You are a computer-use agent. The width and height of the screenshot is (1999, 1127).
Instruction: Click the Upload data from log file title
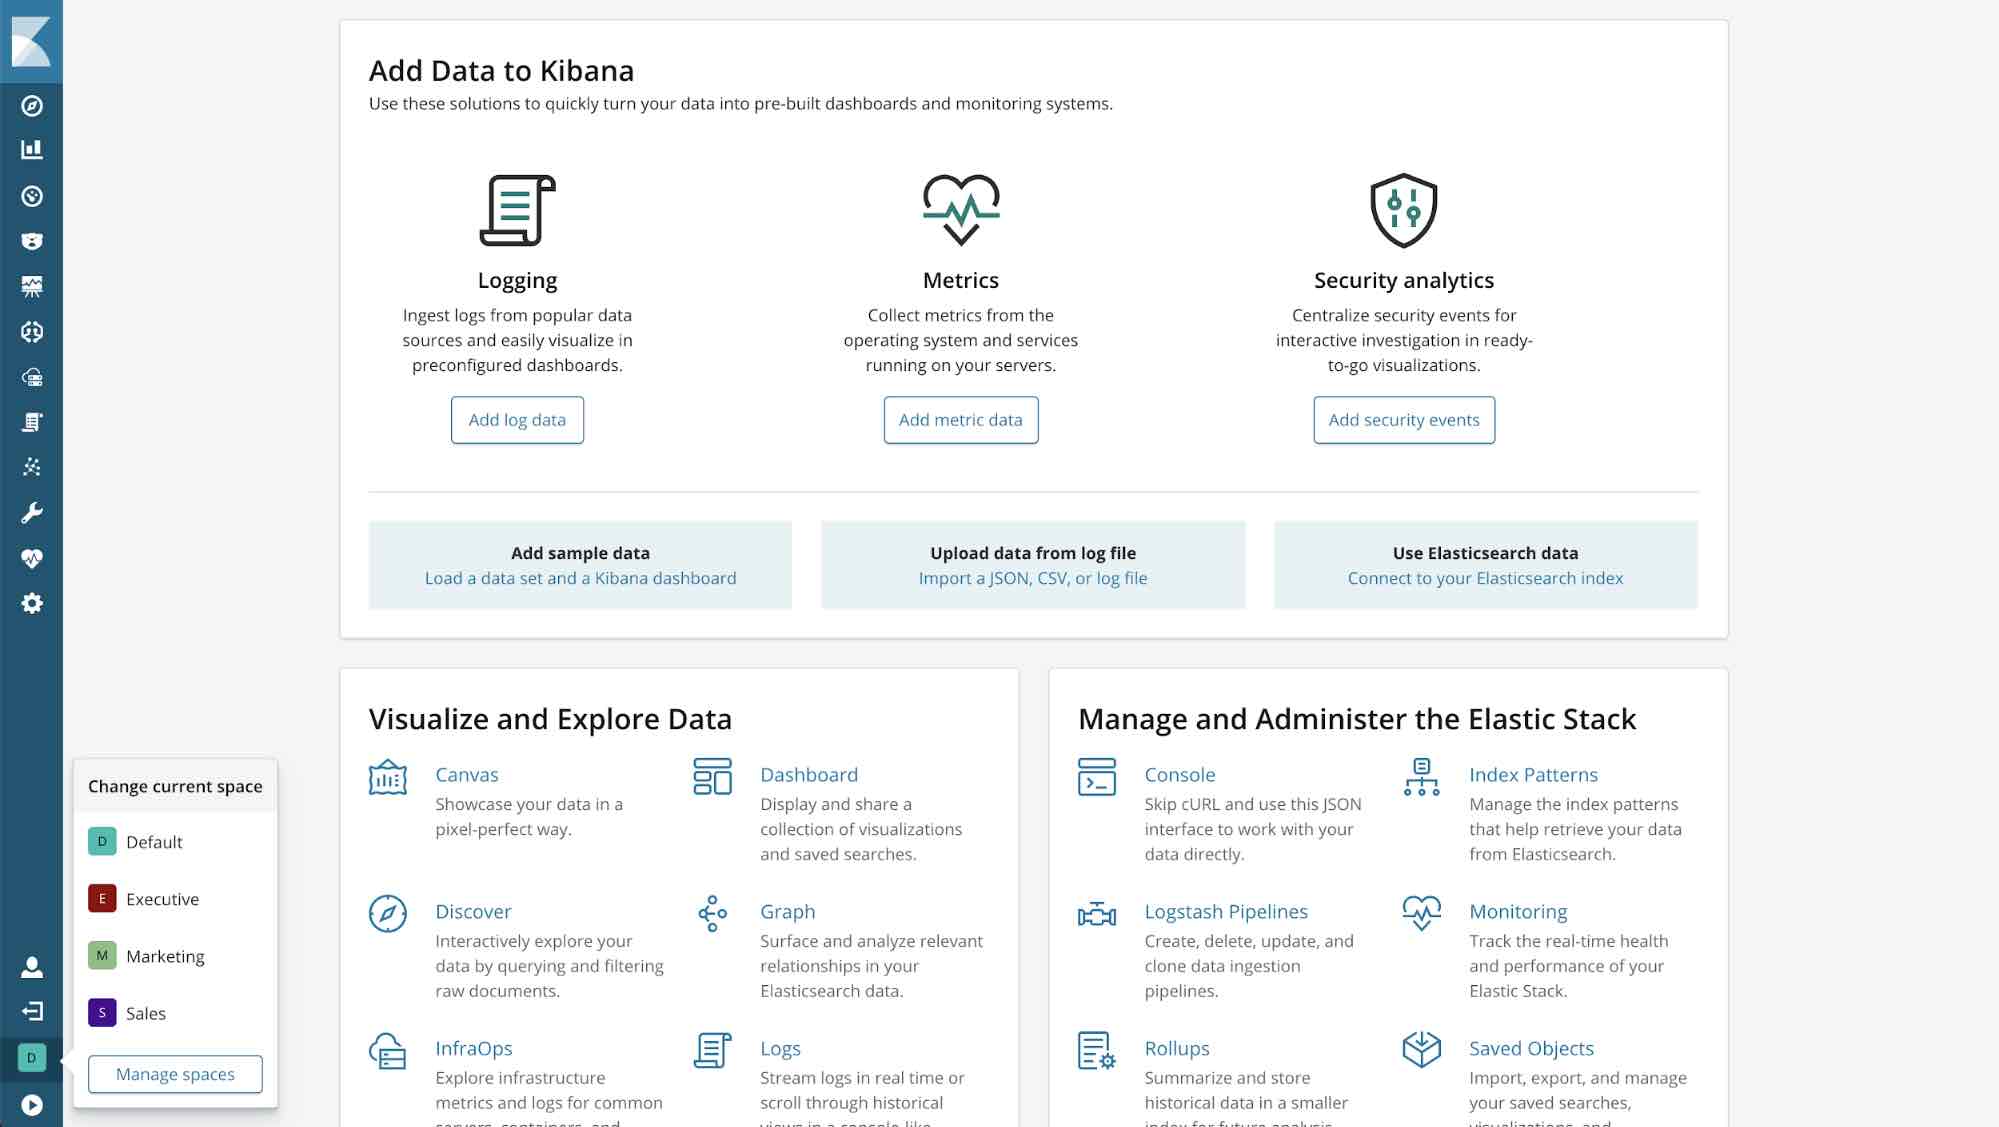click(x=1033, y=553)
